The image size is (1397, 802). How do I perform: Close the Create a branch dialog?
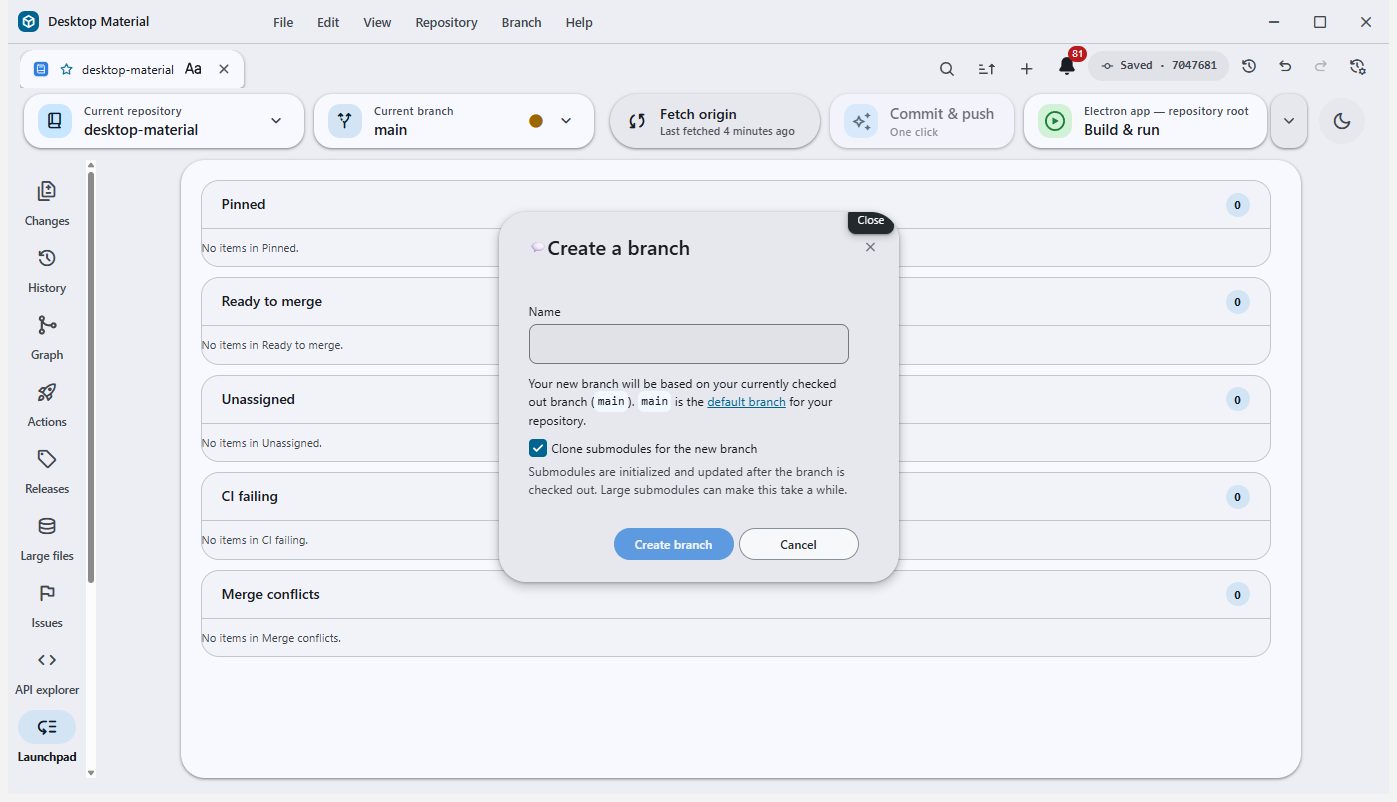point(870,247)
